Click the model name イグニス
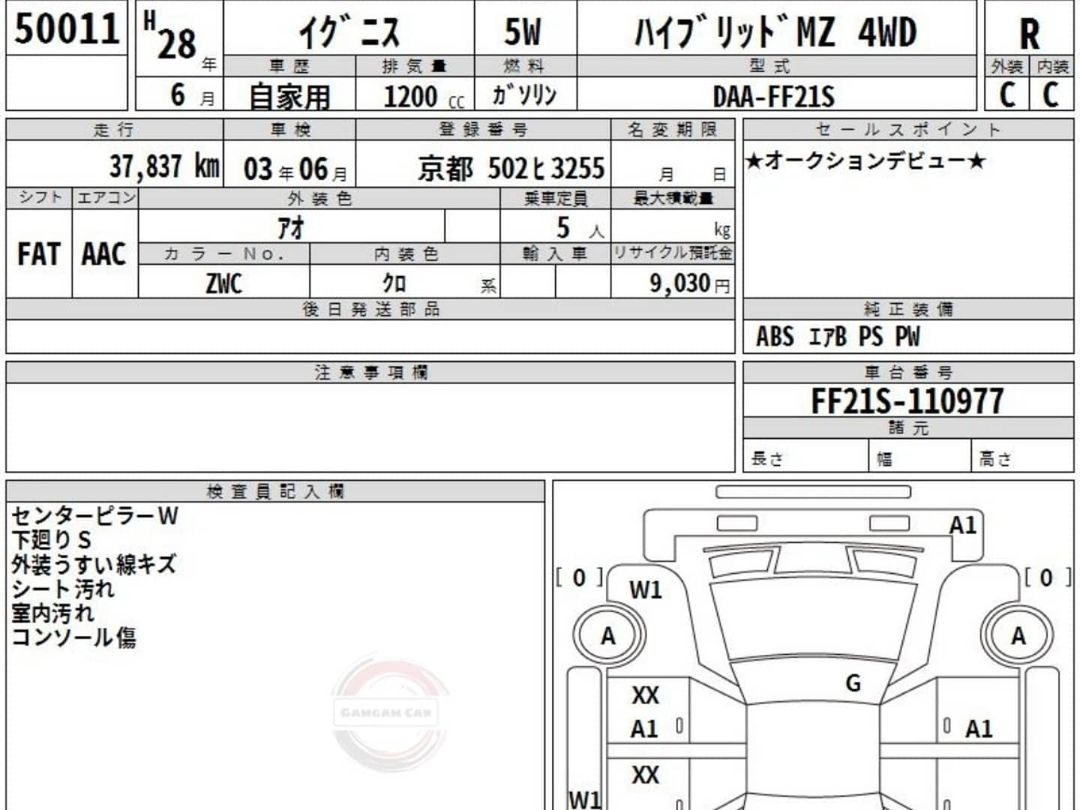 point(349,32)
